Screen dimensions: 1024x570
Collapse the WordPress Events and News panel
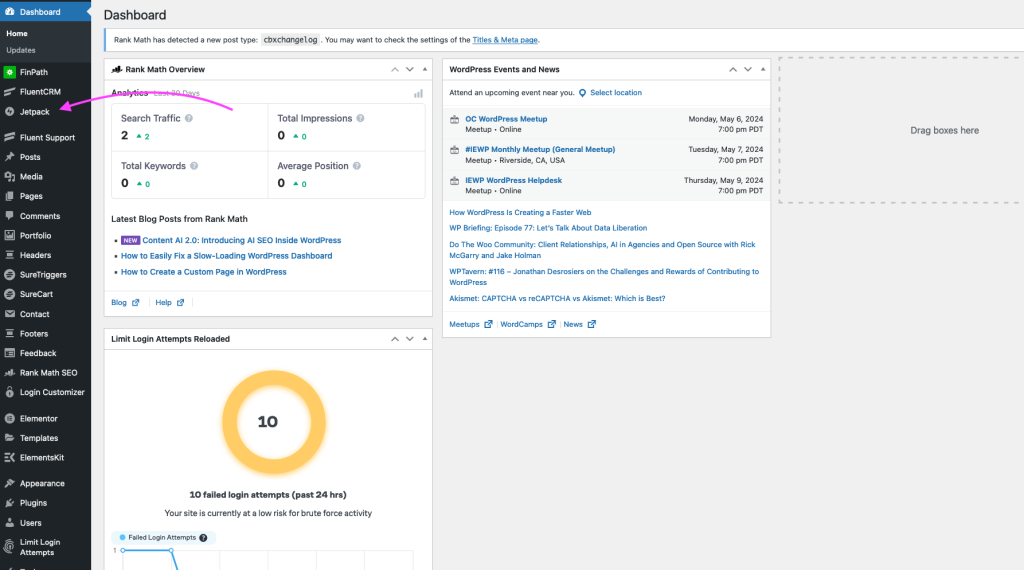click(763, 70)
